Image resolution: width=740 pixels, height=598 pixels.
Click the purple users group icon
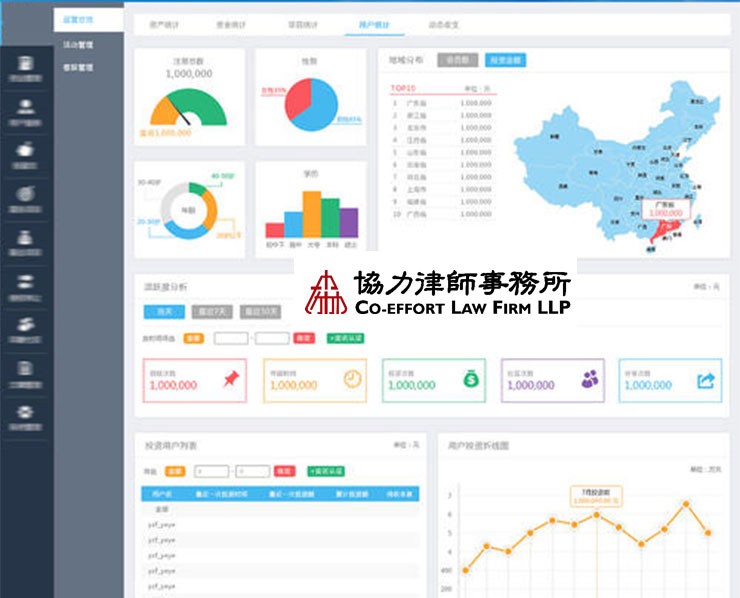click(590, 380)
